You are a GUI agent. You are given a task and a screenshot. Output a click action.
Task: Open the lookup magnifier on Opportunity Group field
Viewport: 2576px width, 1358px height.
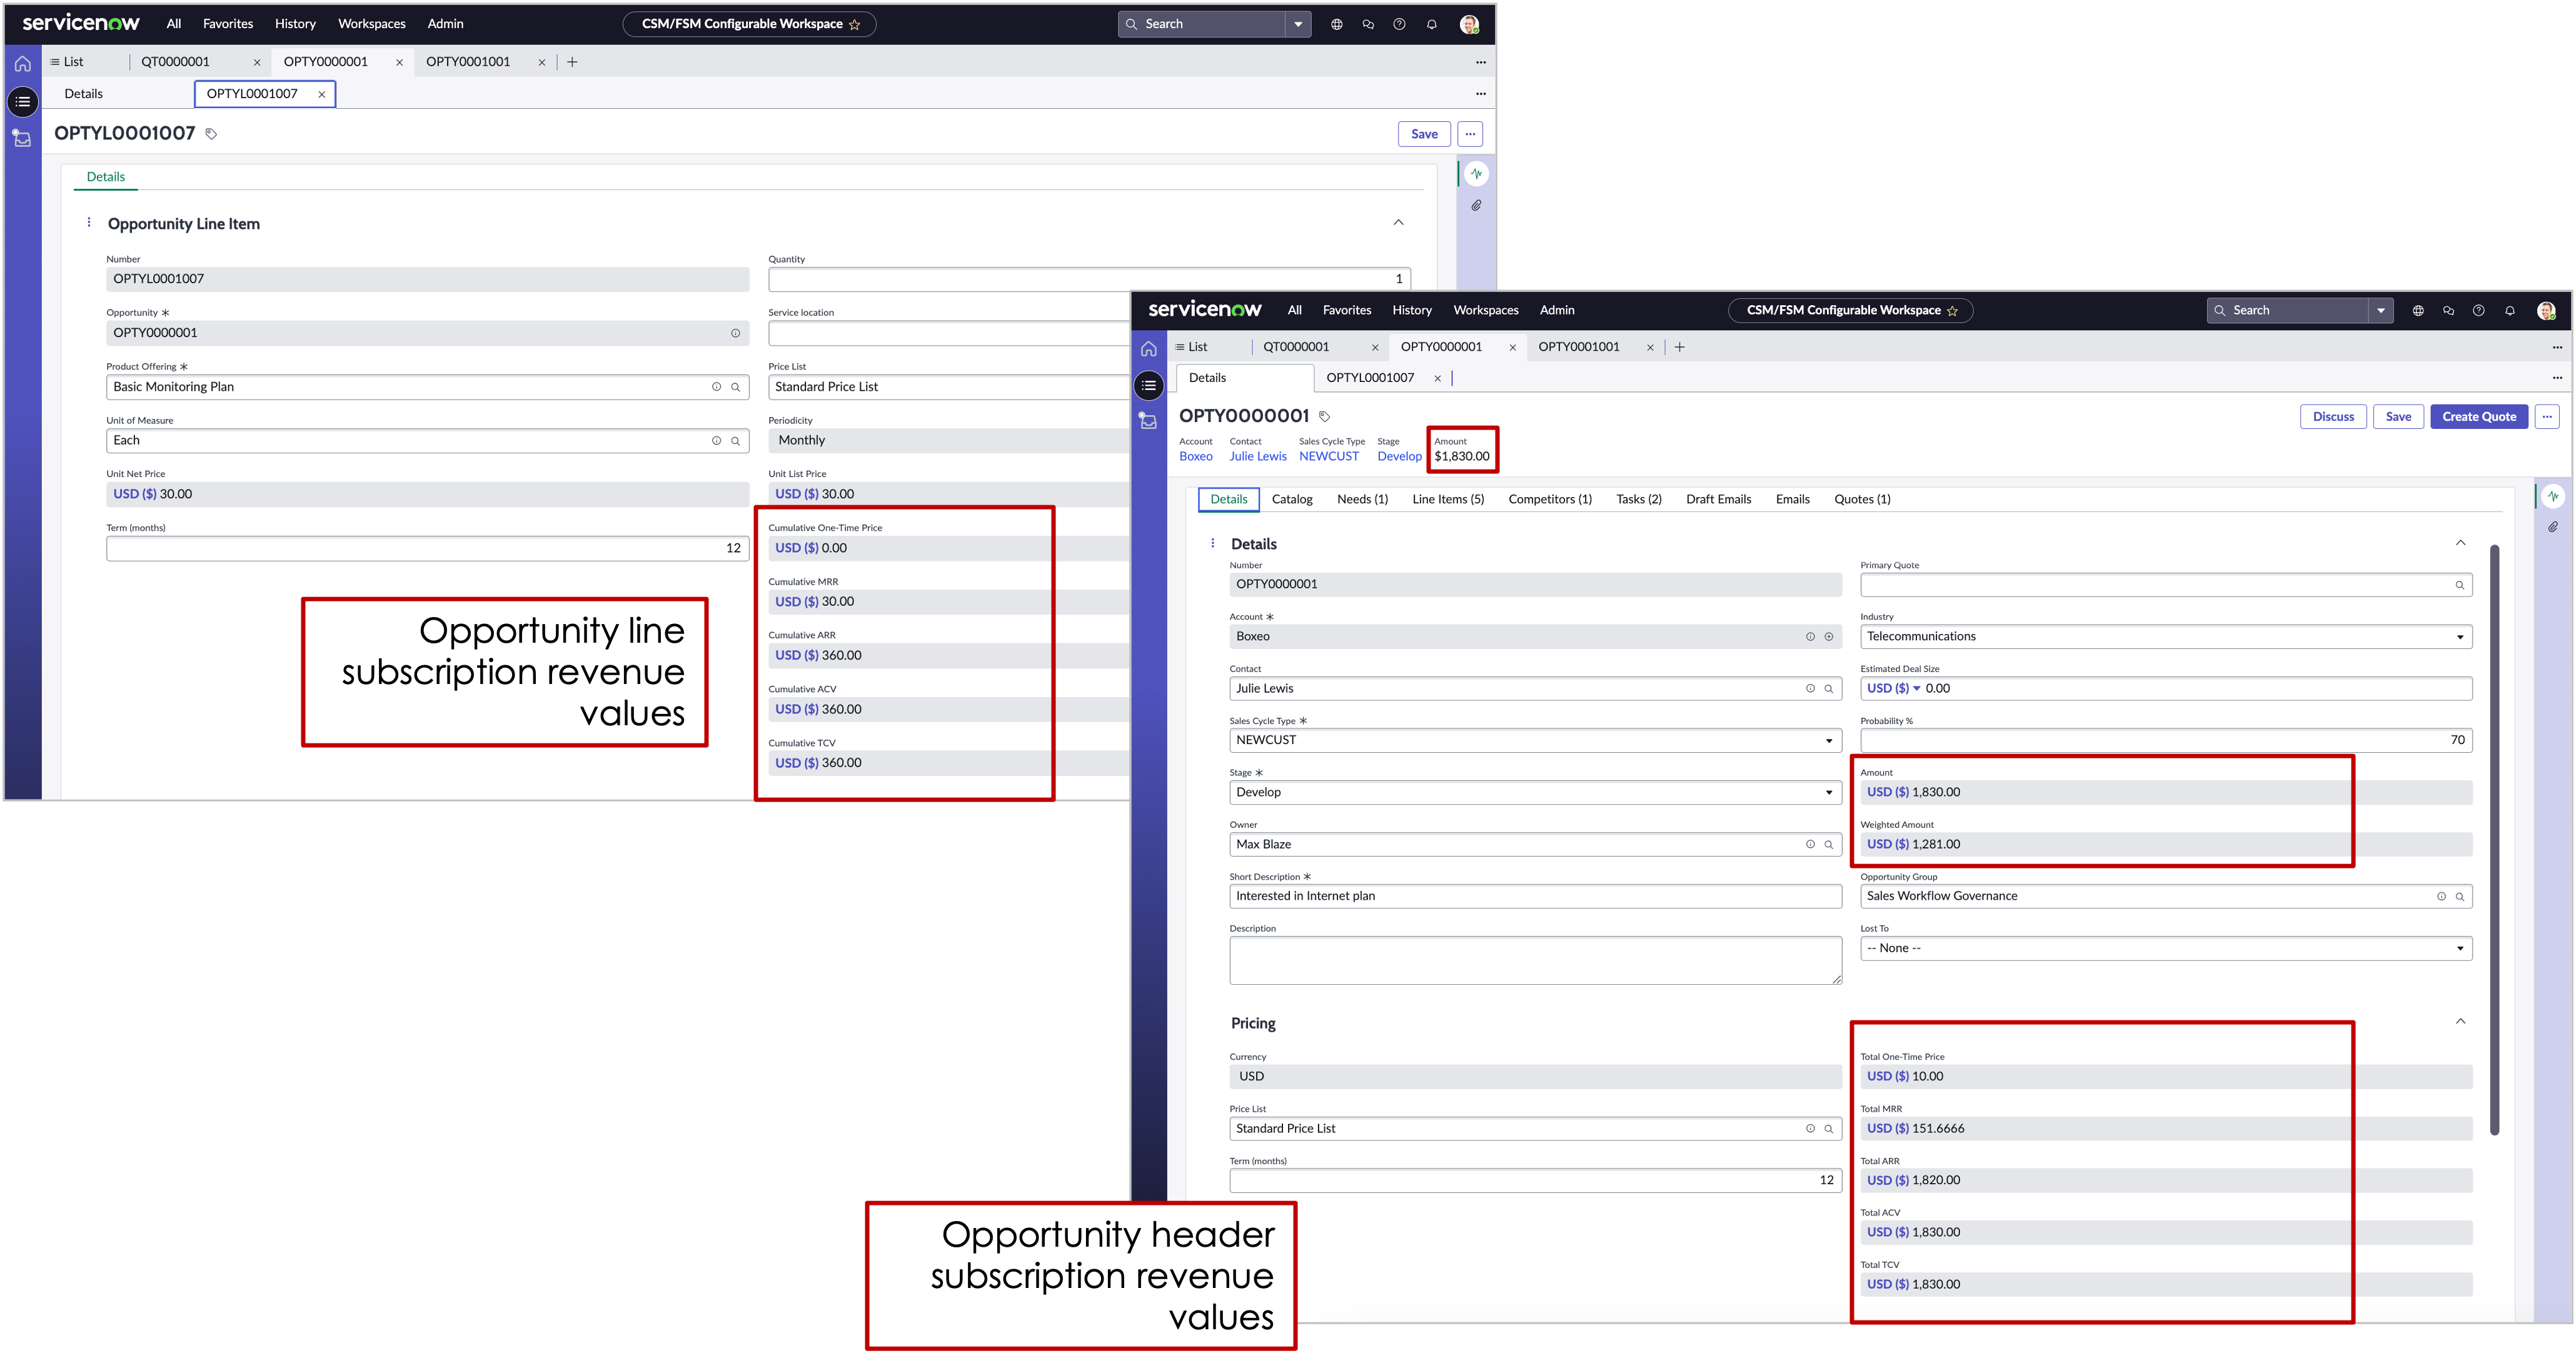click(2460, 897)
